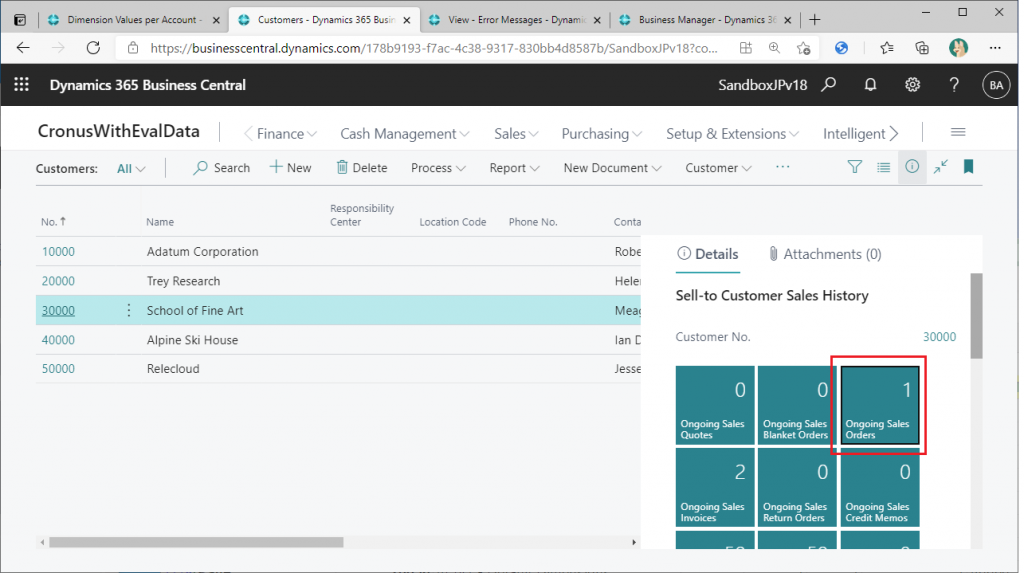Switch to the Details FactBox tab
This screenshot has width=1024, height=573.
point(708,254)
